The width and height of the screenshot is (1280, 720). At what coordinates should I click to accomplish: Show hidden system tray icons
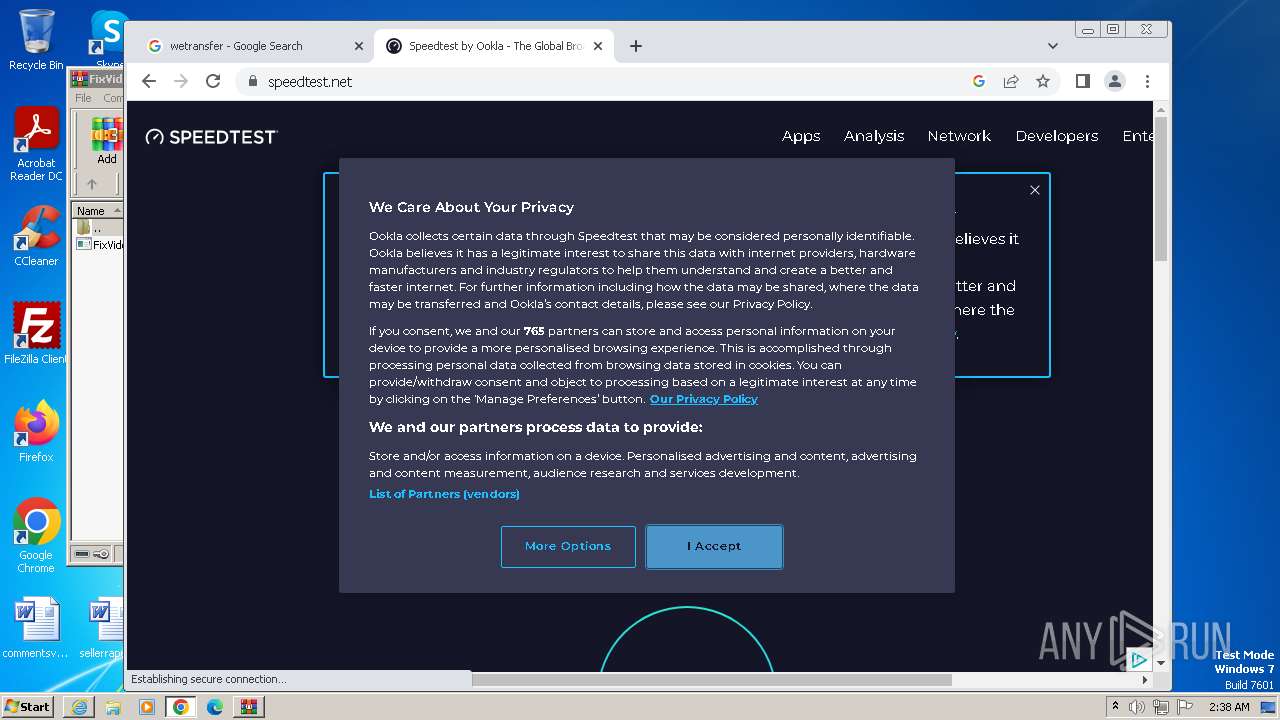pyautogui.click(x=1115, y=707)
